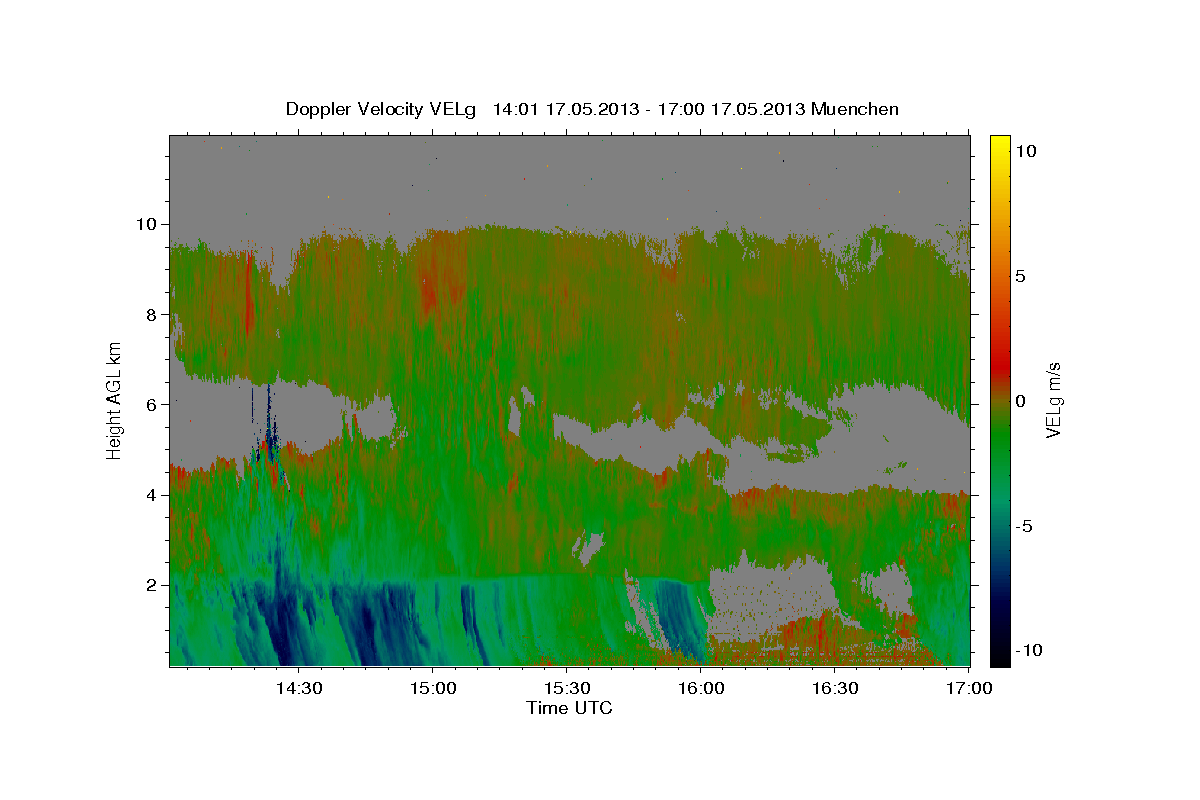Image resolution: width=1200 pixels, height=800 pixels.
Task: Click the plot title "Doppler Velocity VELg"
Action: pos(383,109)
